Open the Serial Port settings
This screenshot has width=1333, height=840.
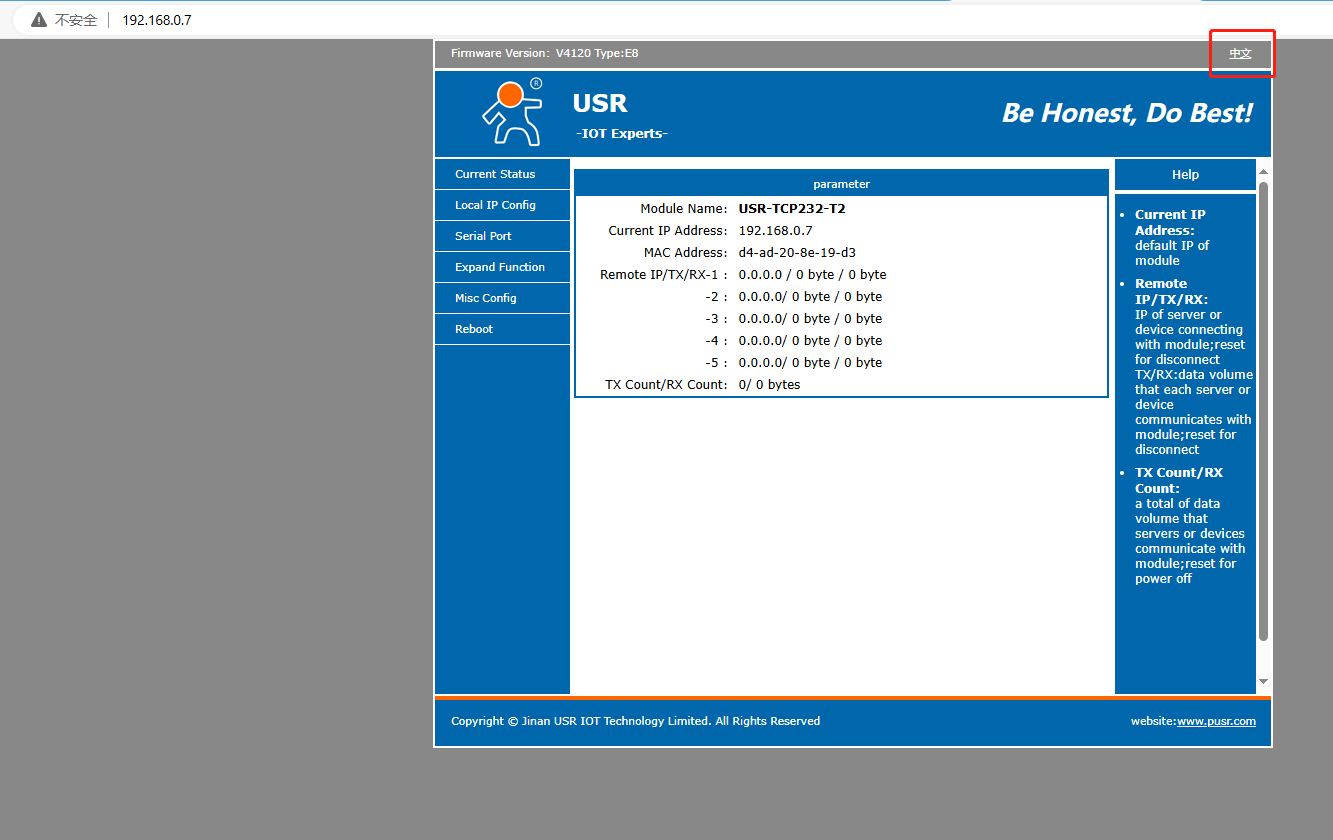[483, 236]
